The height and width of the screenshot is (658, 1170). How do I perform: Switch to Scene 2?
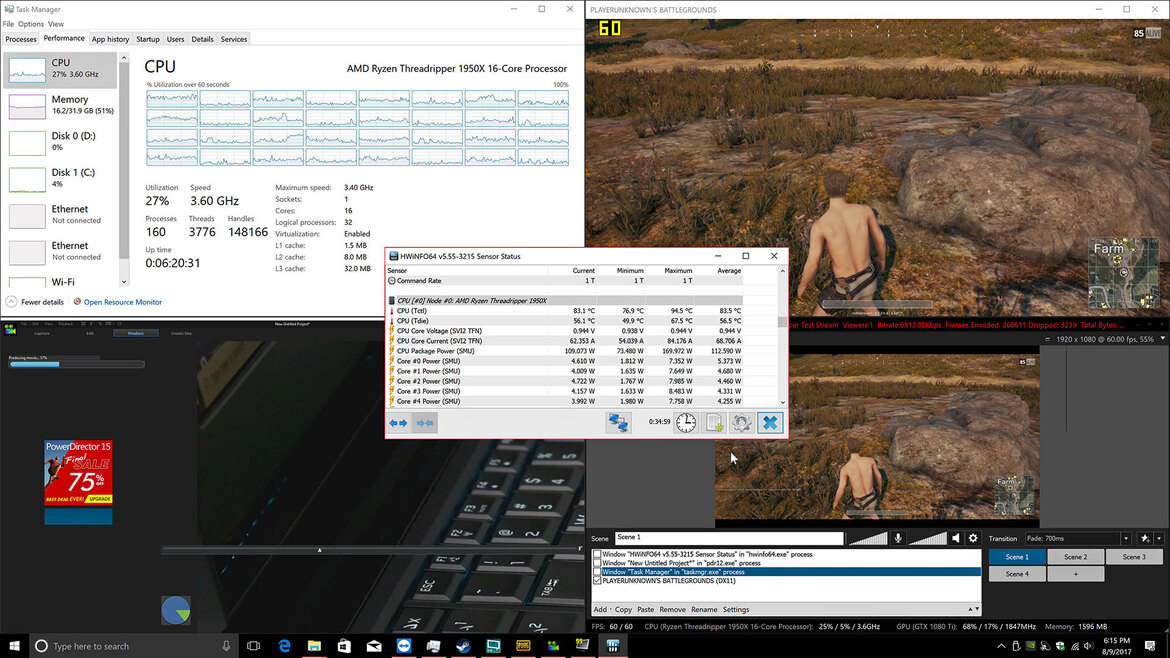coord(1075,557)
